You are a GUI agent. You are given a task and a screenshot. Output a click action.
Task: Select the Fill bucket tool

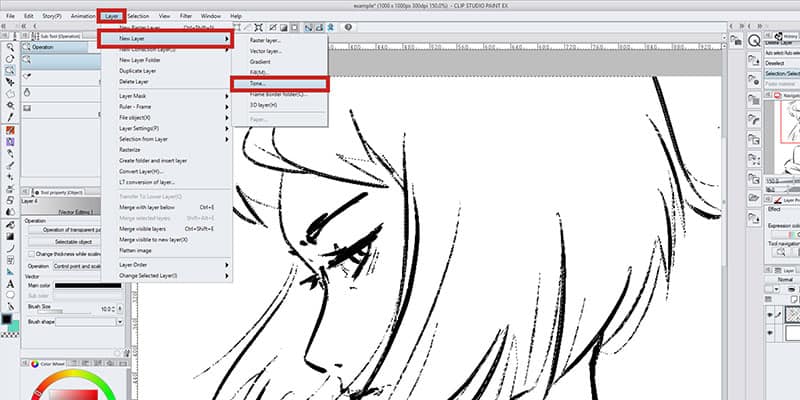point(10,224)
